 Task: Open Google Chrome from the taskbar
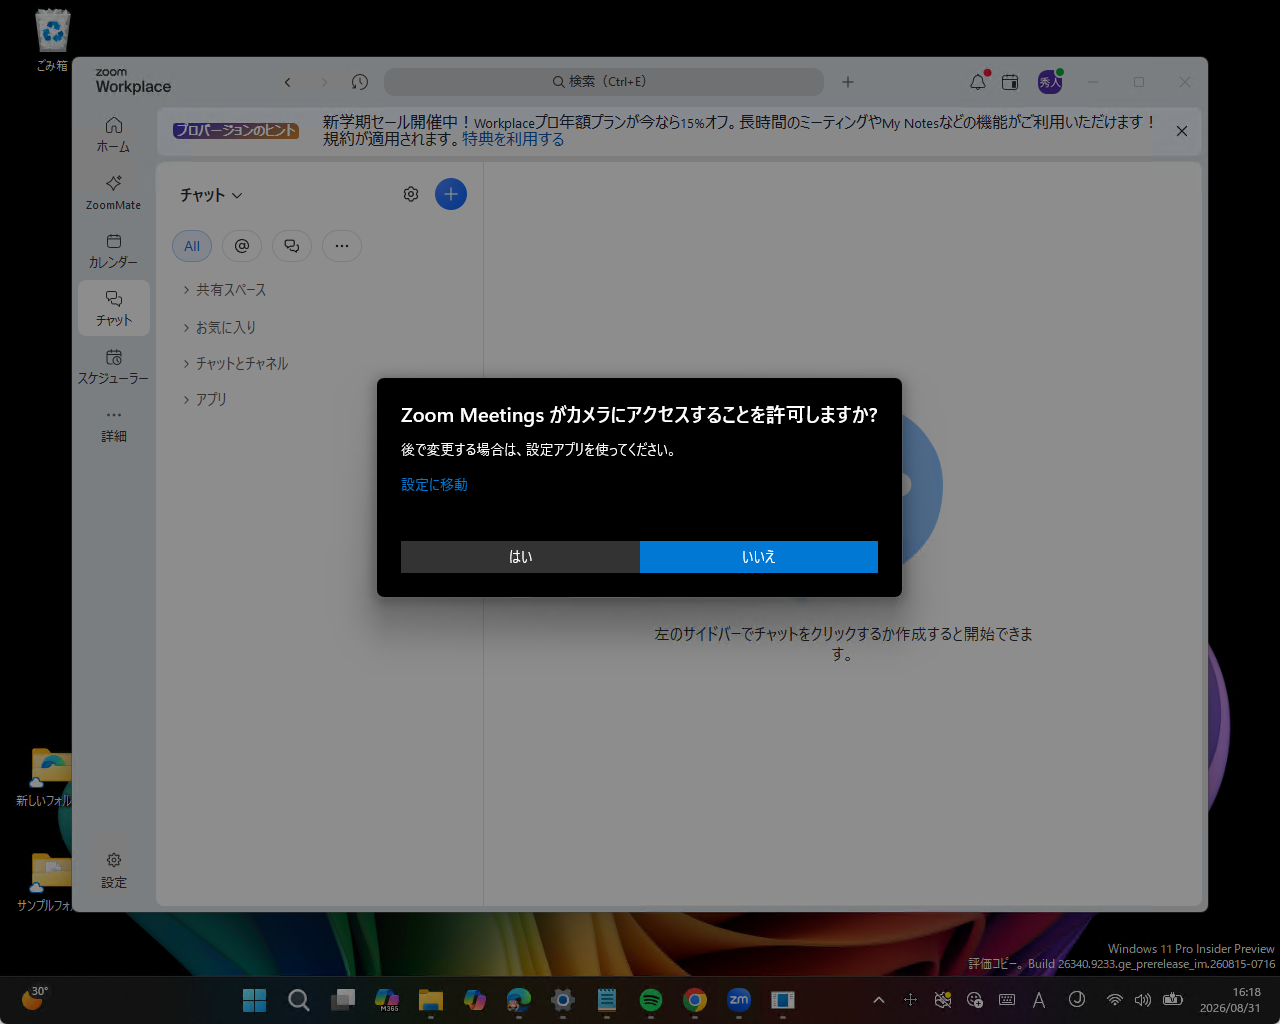pyautogui.click(x=695, y=1000)
